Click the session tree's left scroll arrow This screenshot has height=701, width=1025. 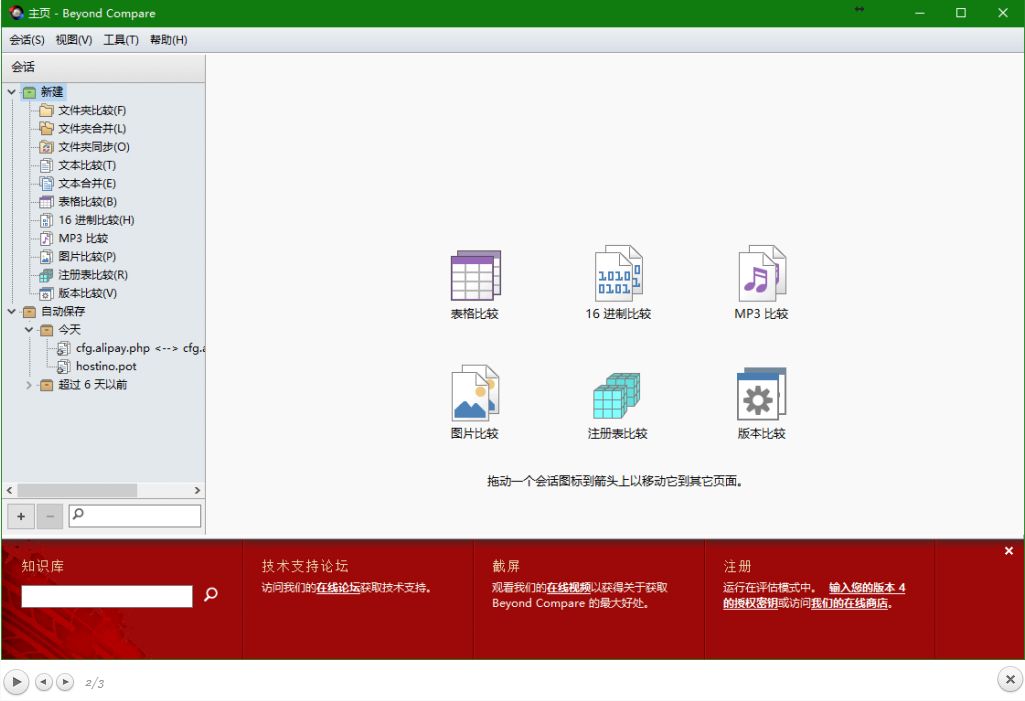(9, 490)
